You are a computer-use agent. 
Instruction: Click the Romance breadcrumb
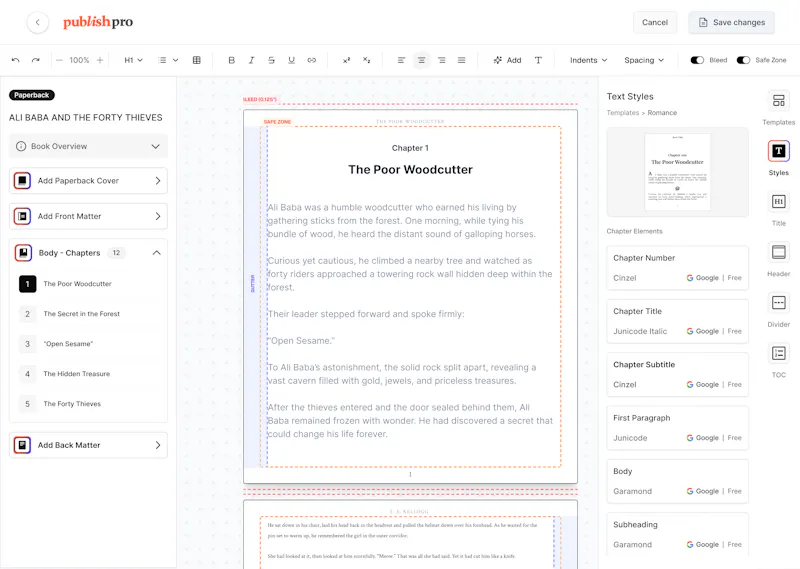click(662, 113)
